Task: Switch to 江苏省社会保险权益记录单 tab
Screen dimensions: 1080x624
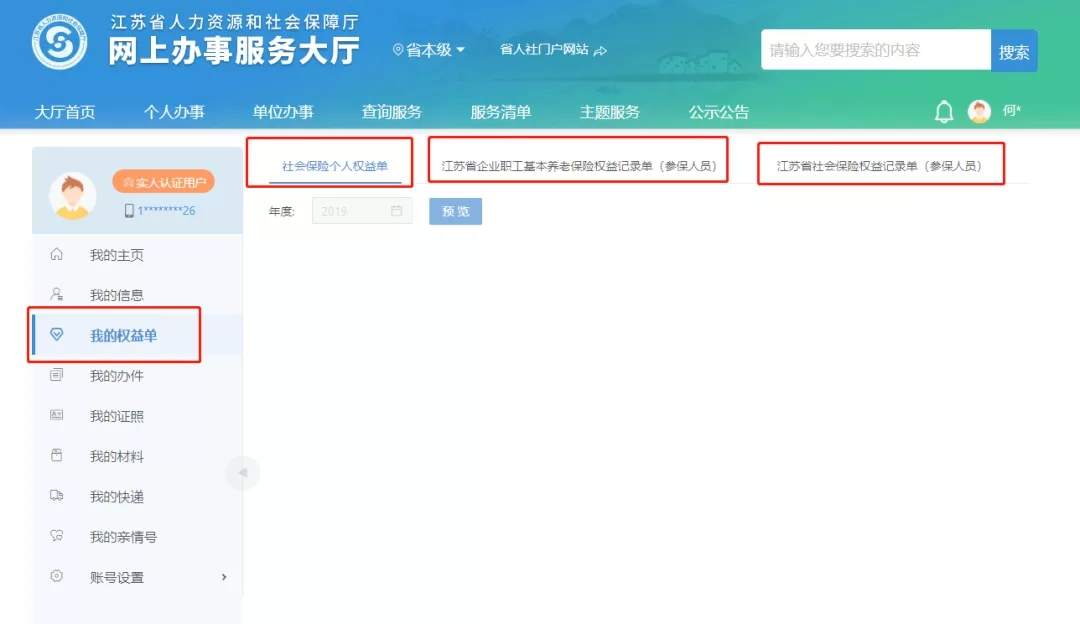Action: tap(878, 166)
